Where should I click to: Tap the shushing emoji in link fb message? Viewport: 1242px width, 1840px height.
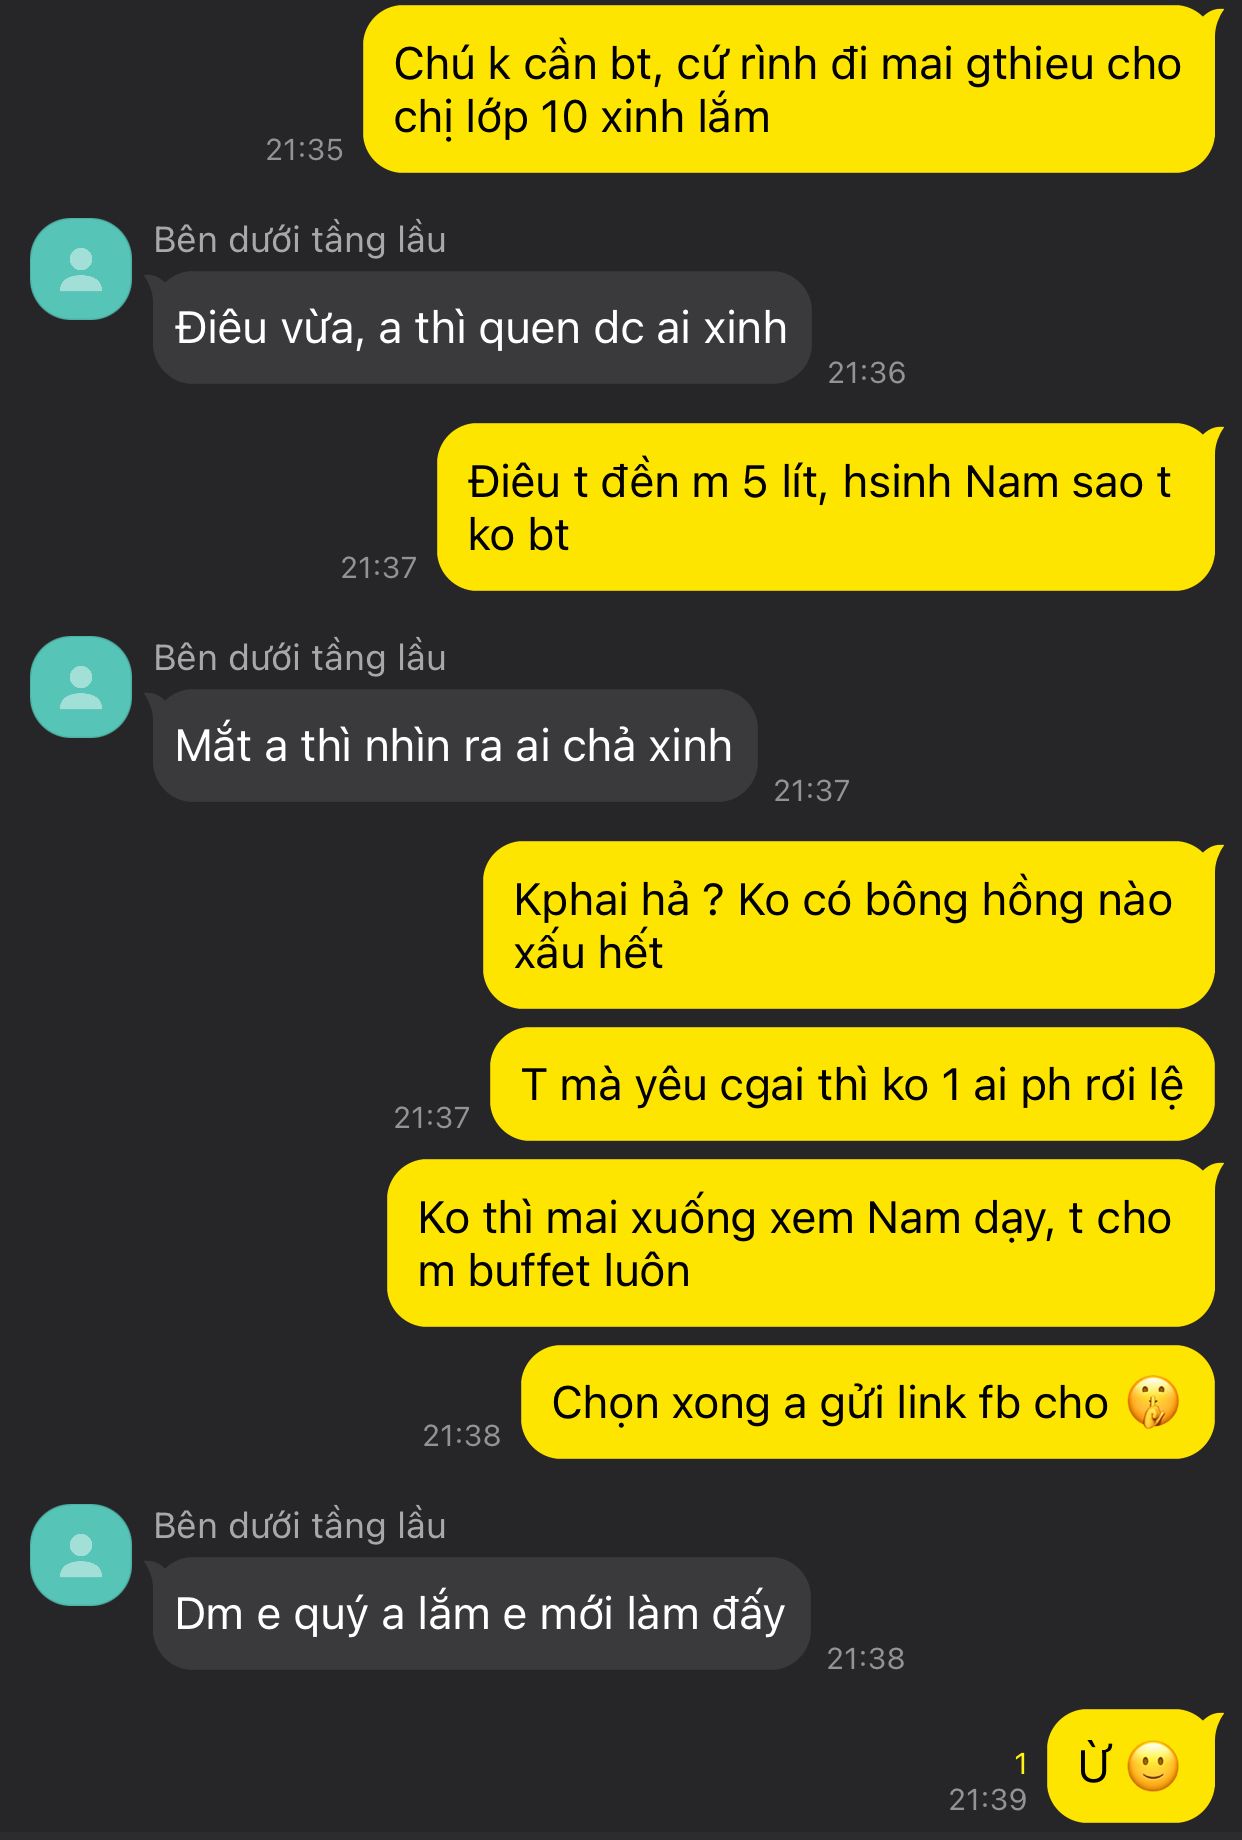tap(1153, 1402)
